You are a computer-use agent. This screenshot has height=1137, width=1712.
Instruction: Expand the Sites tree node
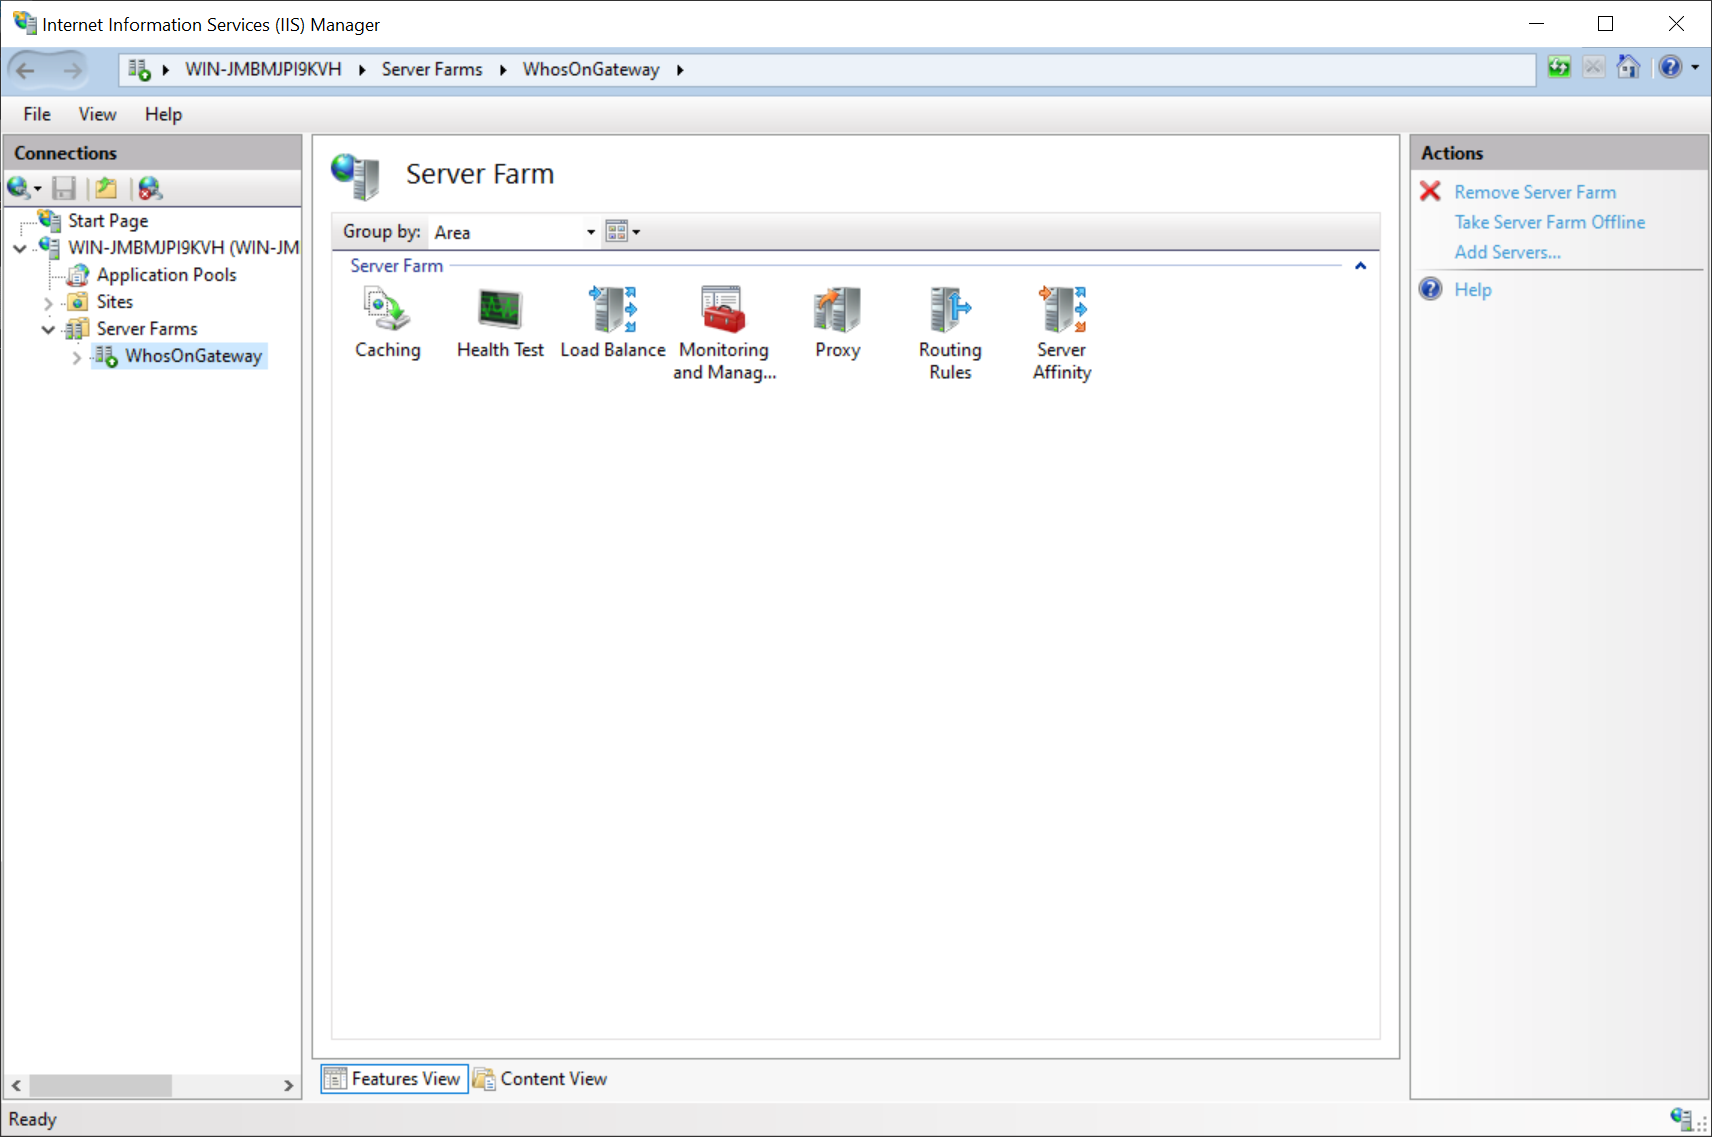[x=48, y=302]
